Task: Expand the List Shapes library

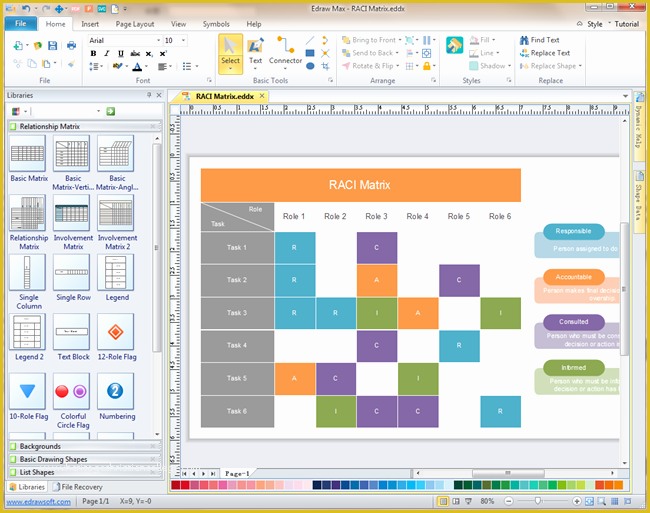Action: tap(85, 472)
